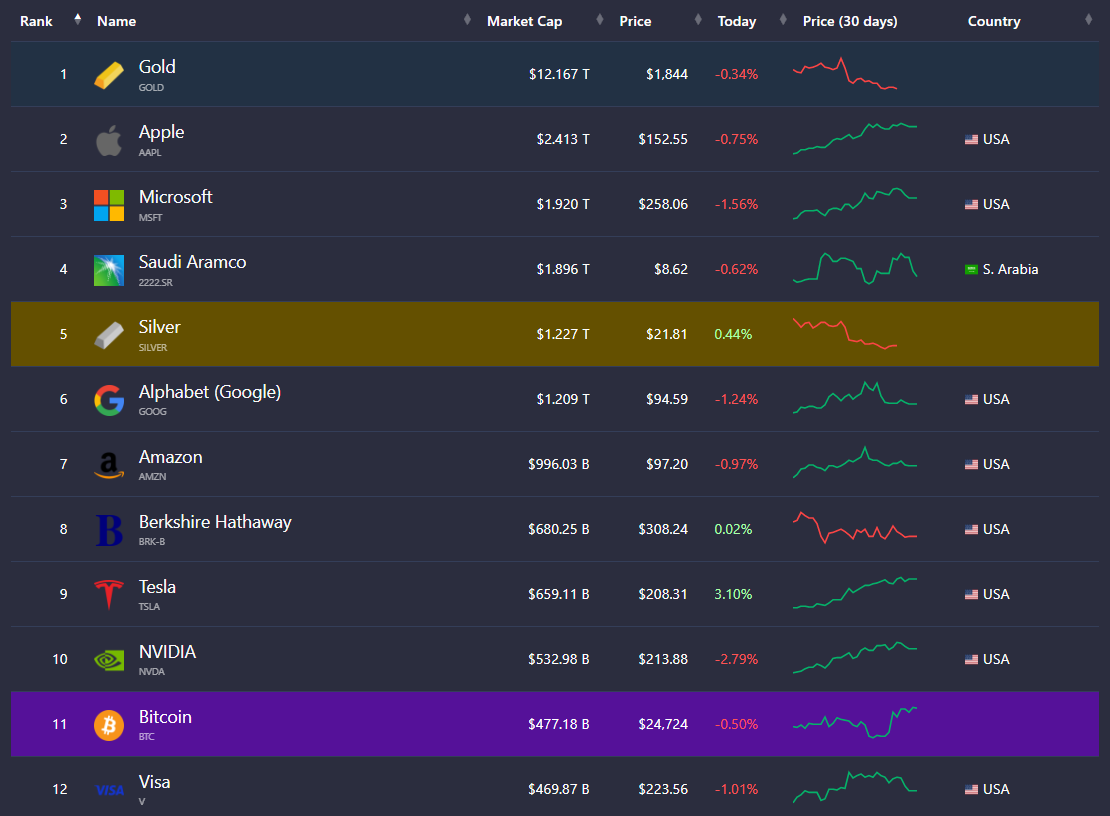The width and height of the screenshot is (1110, 816).
Task: Click Bitcoin price $24,724
Action: coord(663,724)
